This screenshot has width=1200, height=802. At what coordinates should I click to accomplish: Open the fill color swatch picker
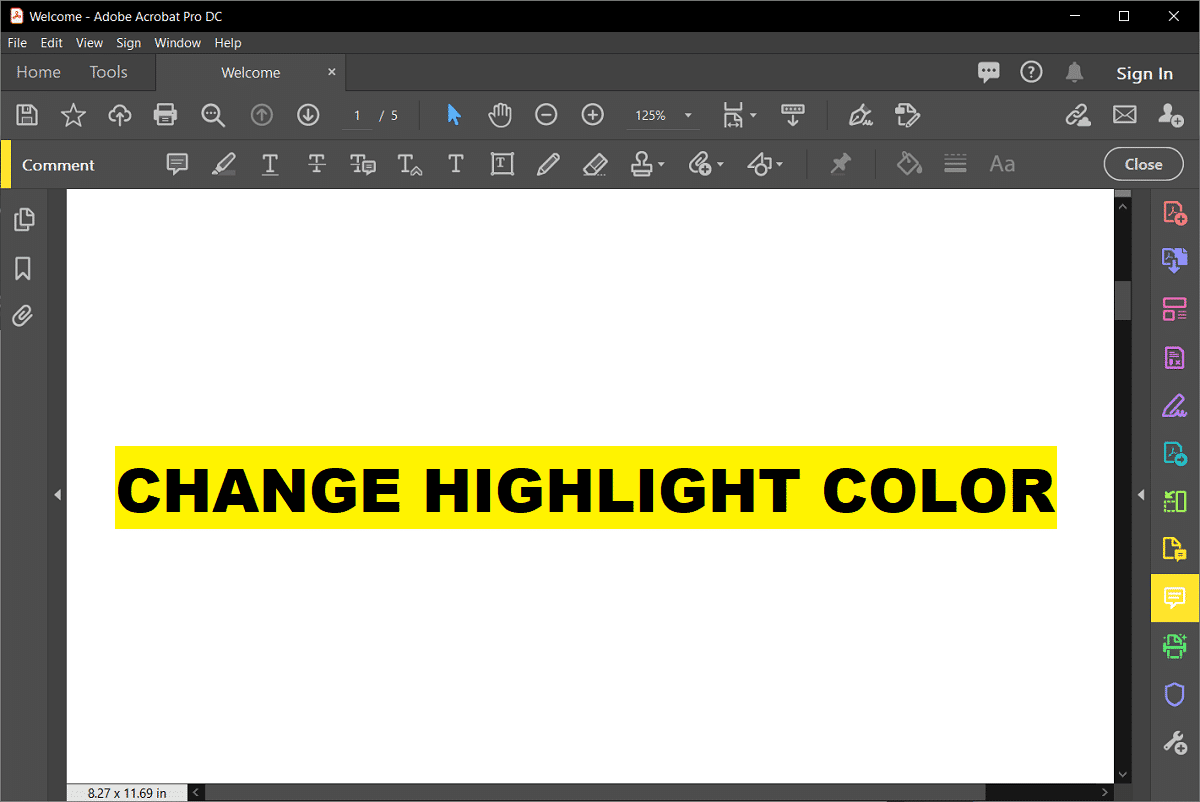(908, 163)
